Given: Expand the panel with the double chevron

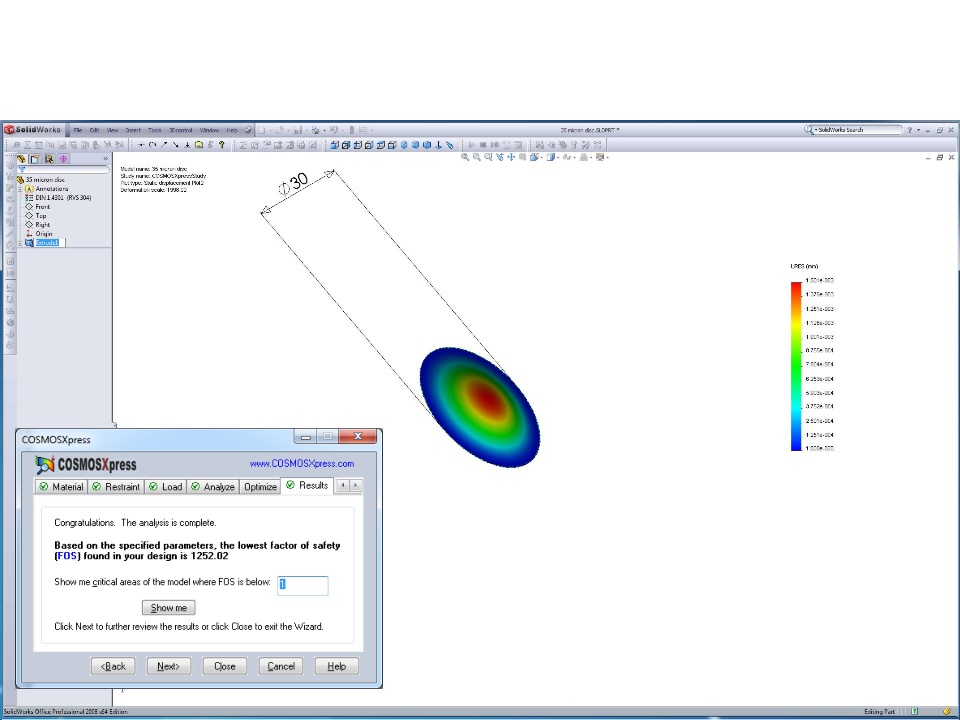Looking at the screenshot, I should click(105, 159).
